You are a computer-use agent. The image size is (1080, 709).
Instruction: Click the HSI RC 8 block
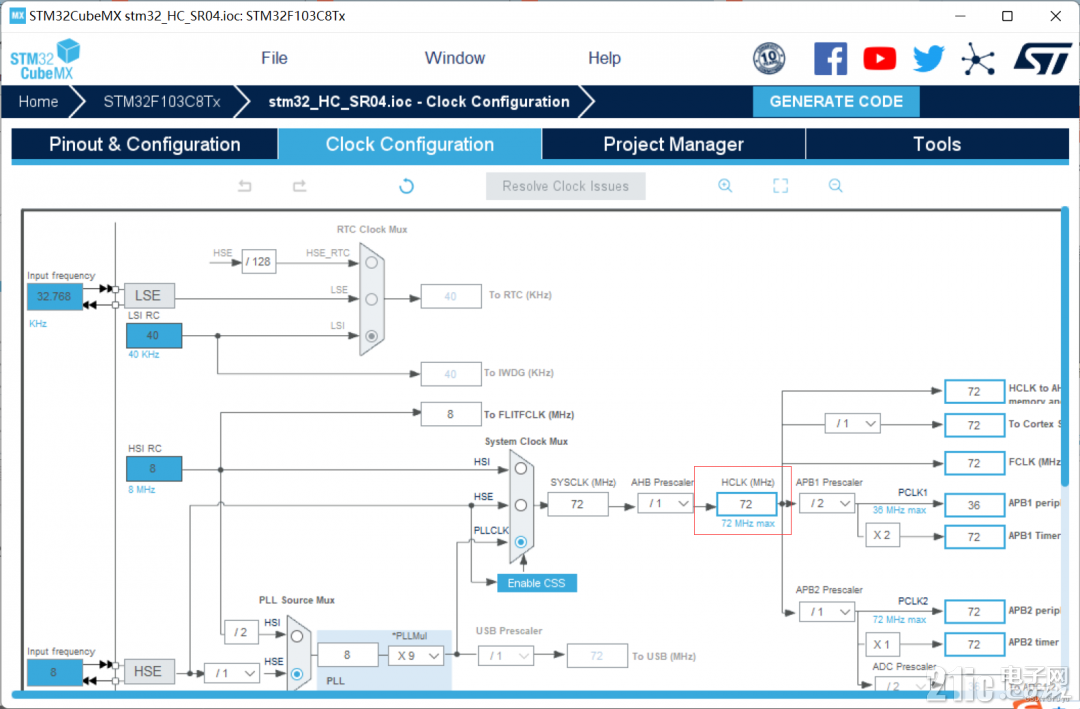point(154,469)
